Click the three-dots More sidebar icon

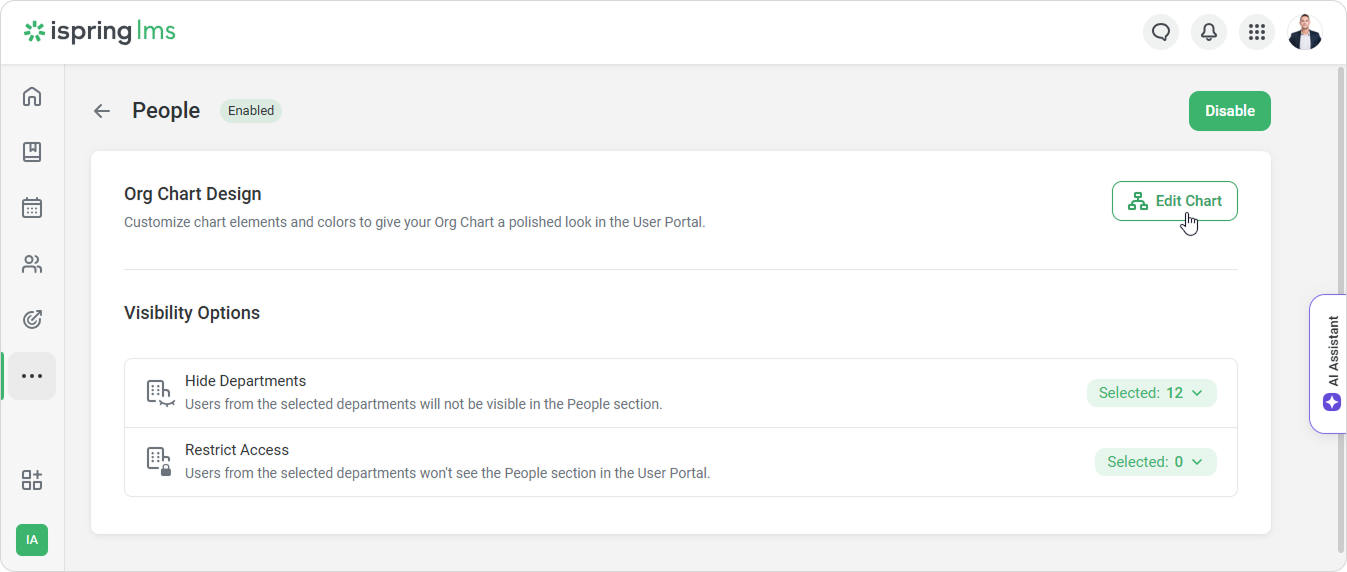click(x=32, y=376)
